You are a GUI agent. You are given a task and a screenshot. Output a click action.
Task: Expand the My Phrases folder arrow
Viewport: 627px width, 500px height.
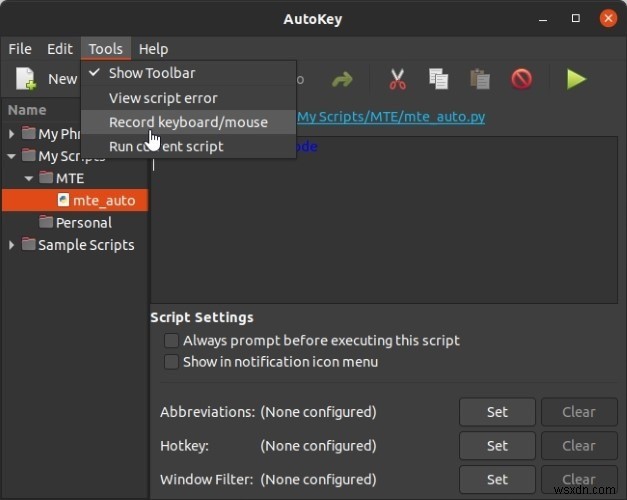(12, 133)
